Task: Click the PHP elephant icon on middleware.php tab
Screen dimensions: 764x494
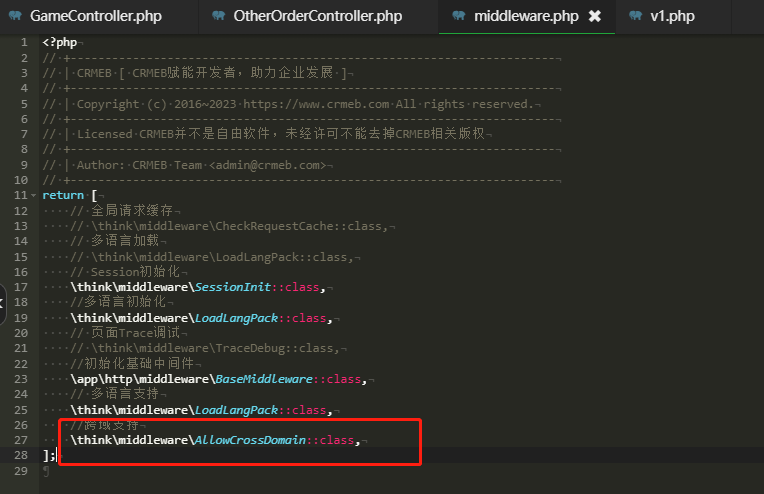Action: tap(459, 16)
